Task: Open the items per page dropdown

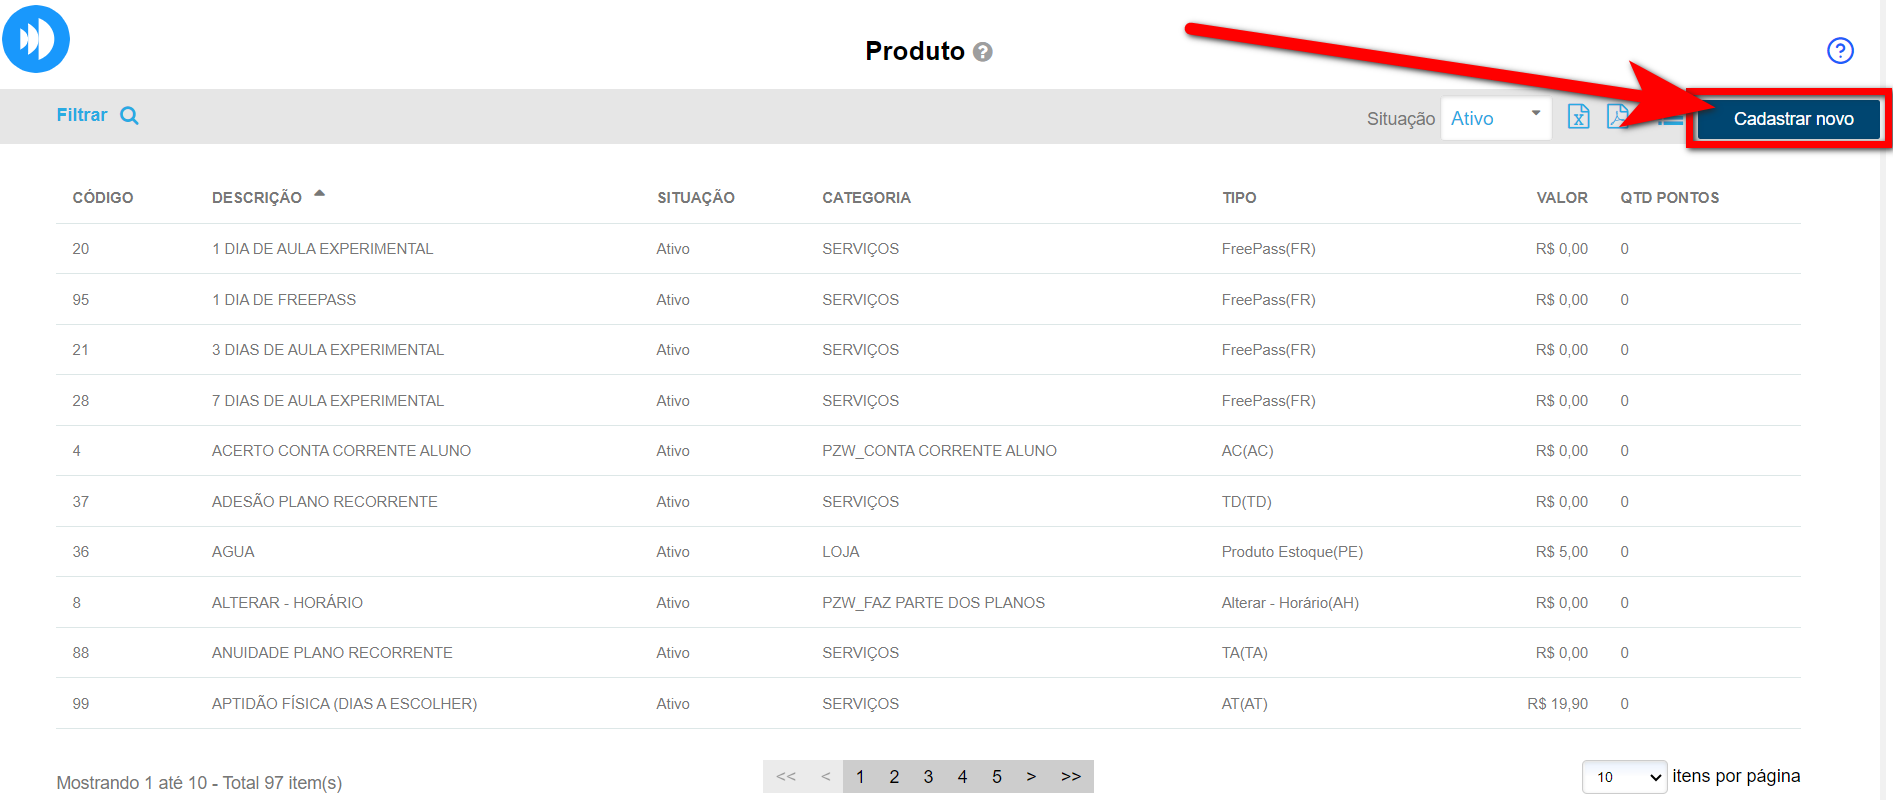Action: pos(1623,777)
